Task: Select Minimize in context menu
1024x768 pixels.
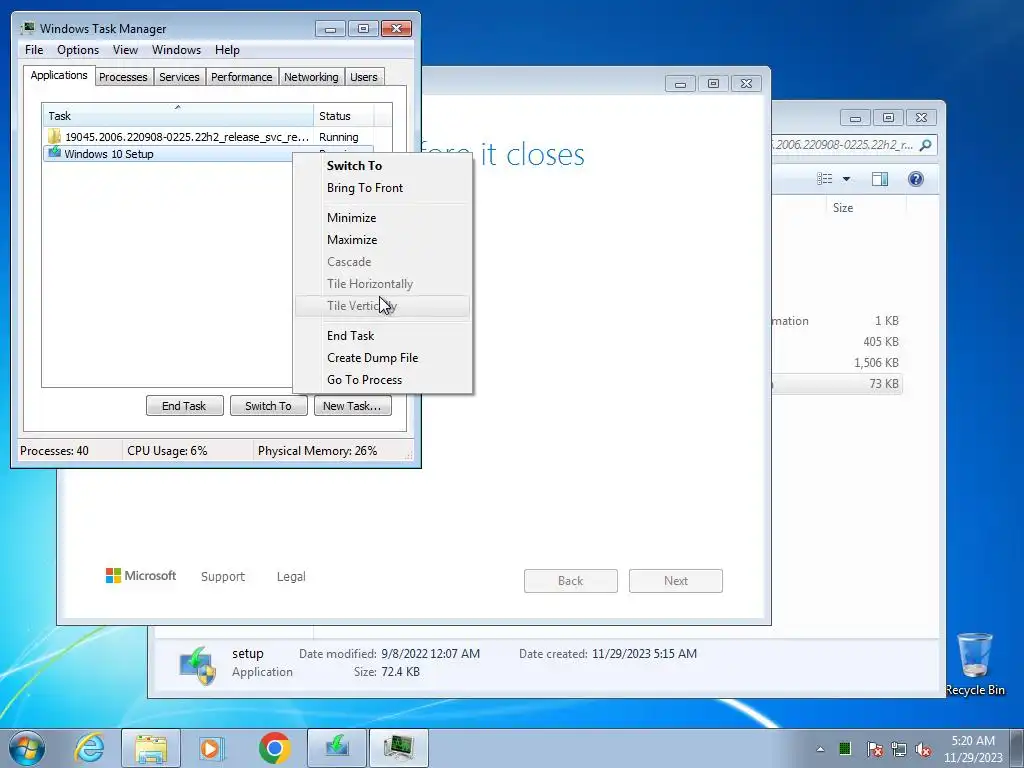Action: click(x=382, y=218)
